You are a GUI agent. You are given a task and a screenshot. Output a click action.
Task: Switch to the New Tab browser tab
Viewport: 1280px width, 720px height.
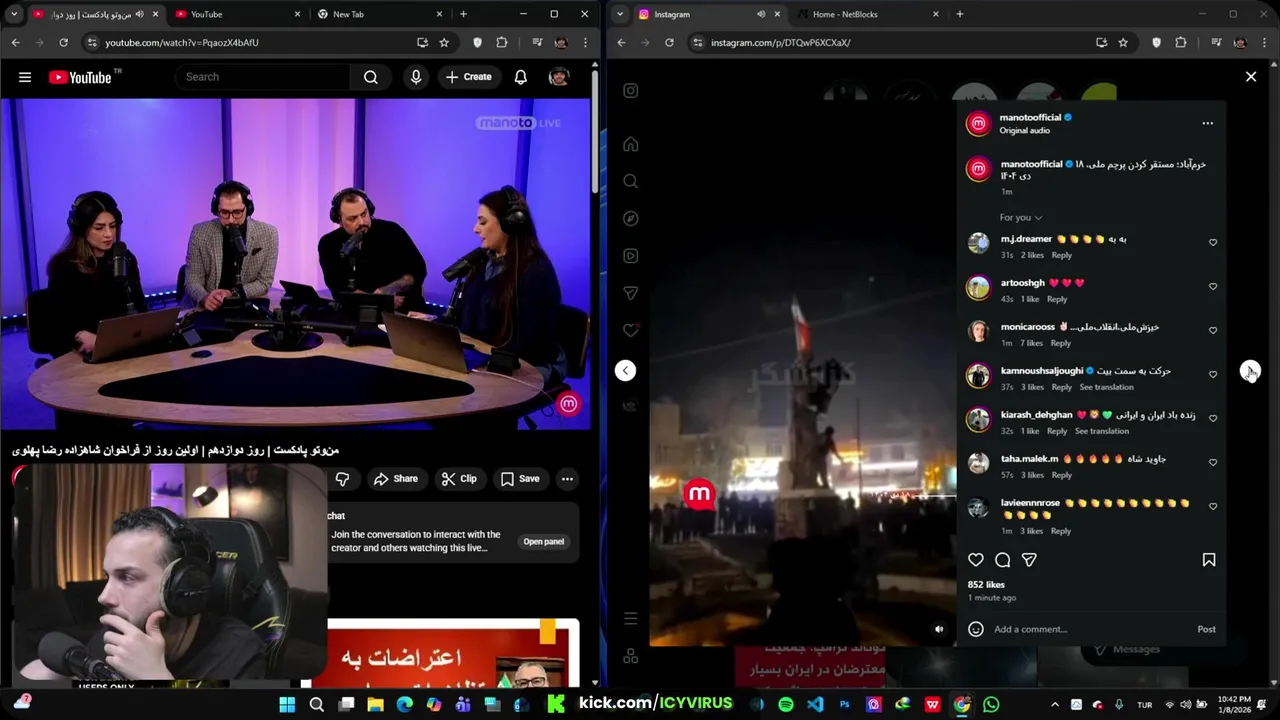click(x=379, y=14)
